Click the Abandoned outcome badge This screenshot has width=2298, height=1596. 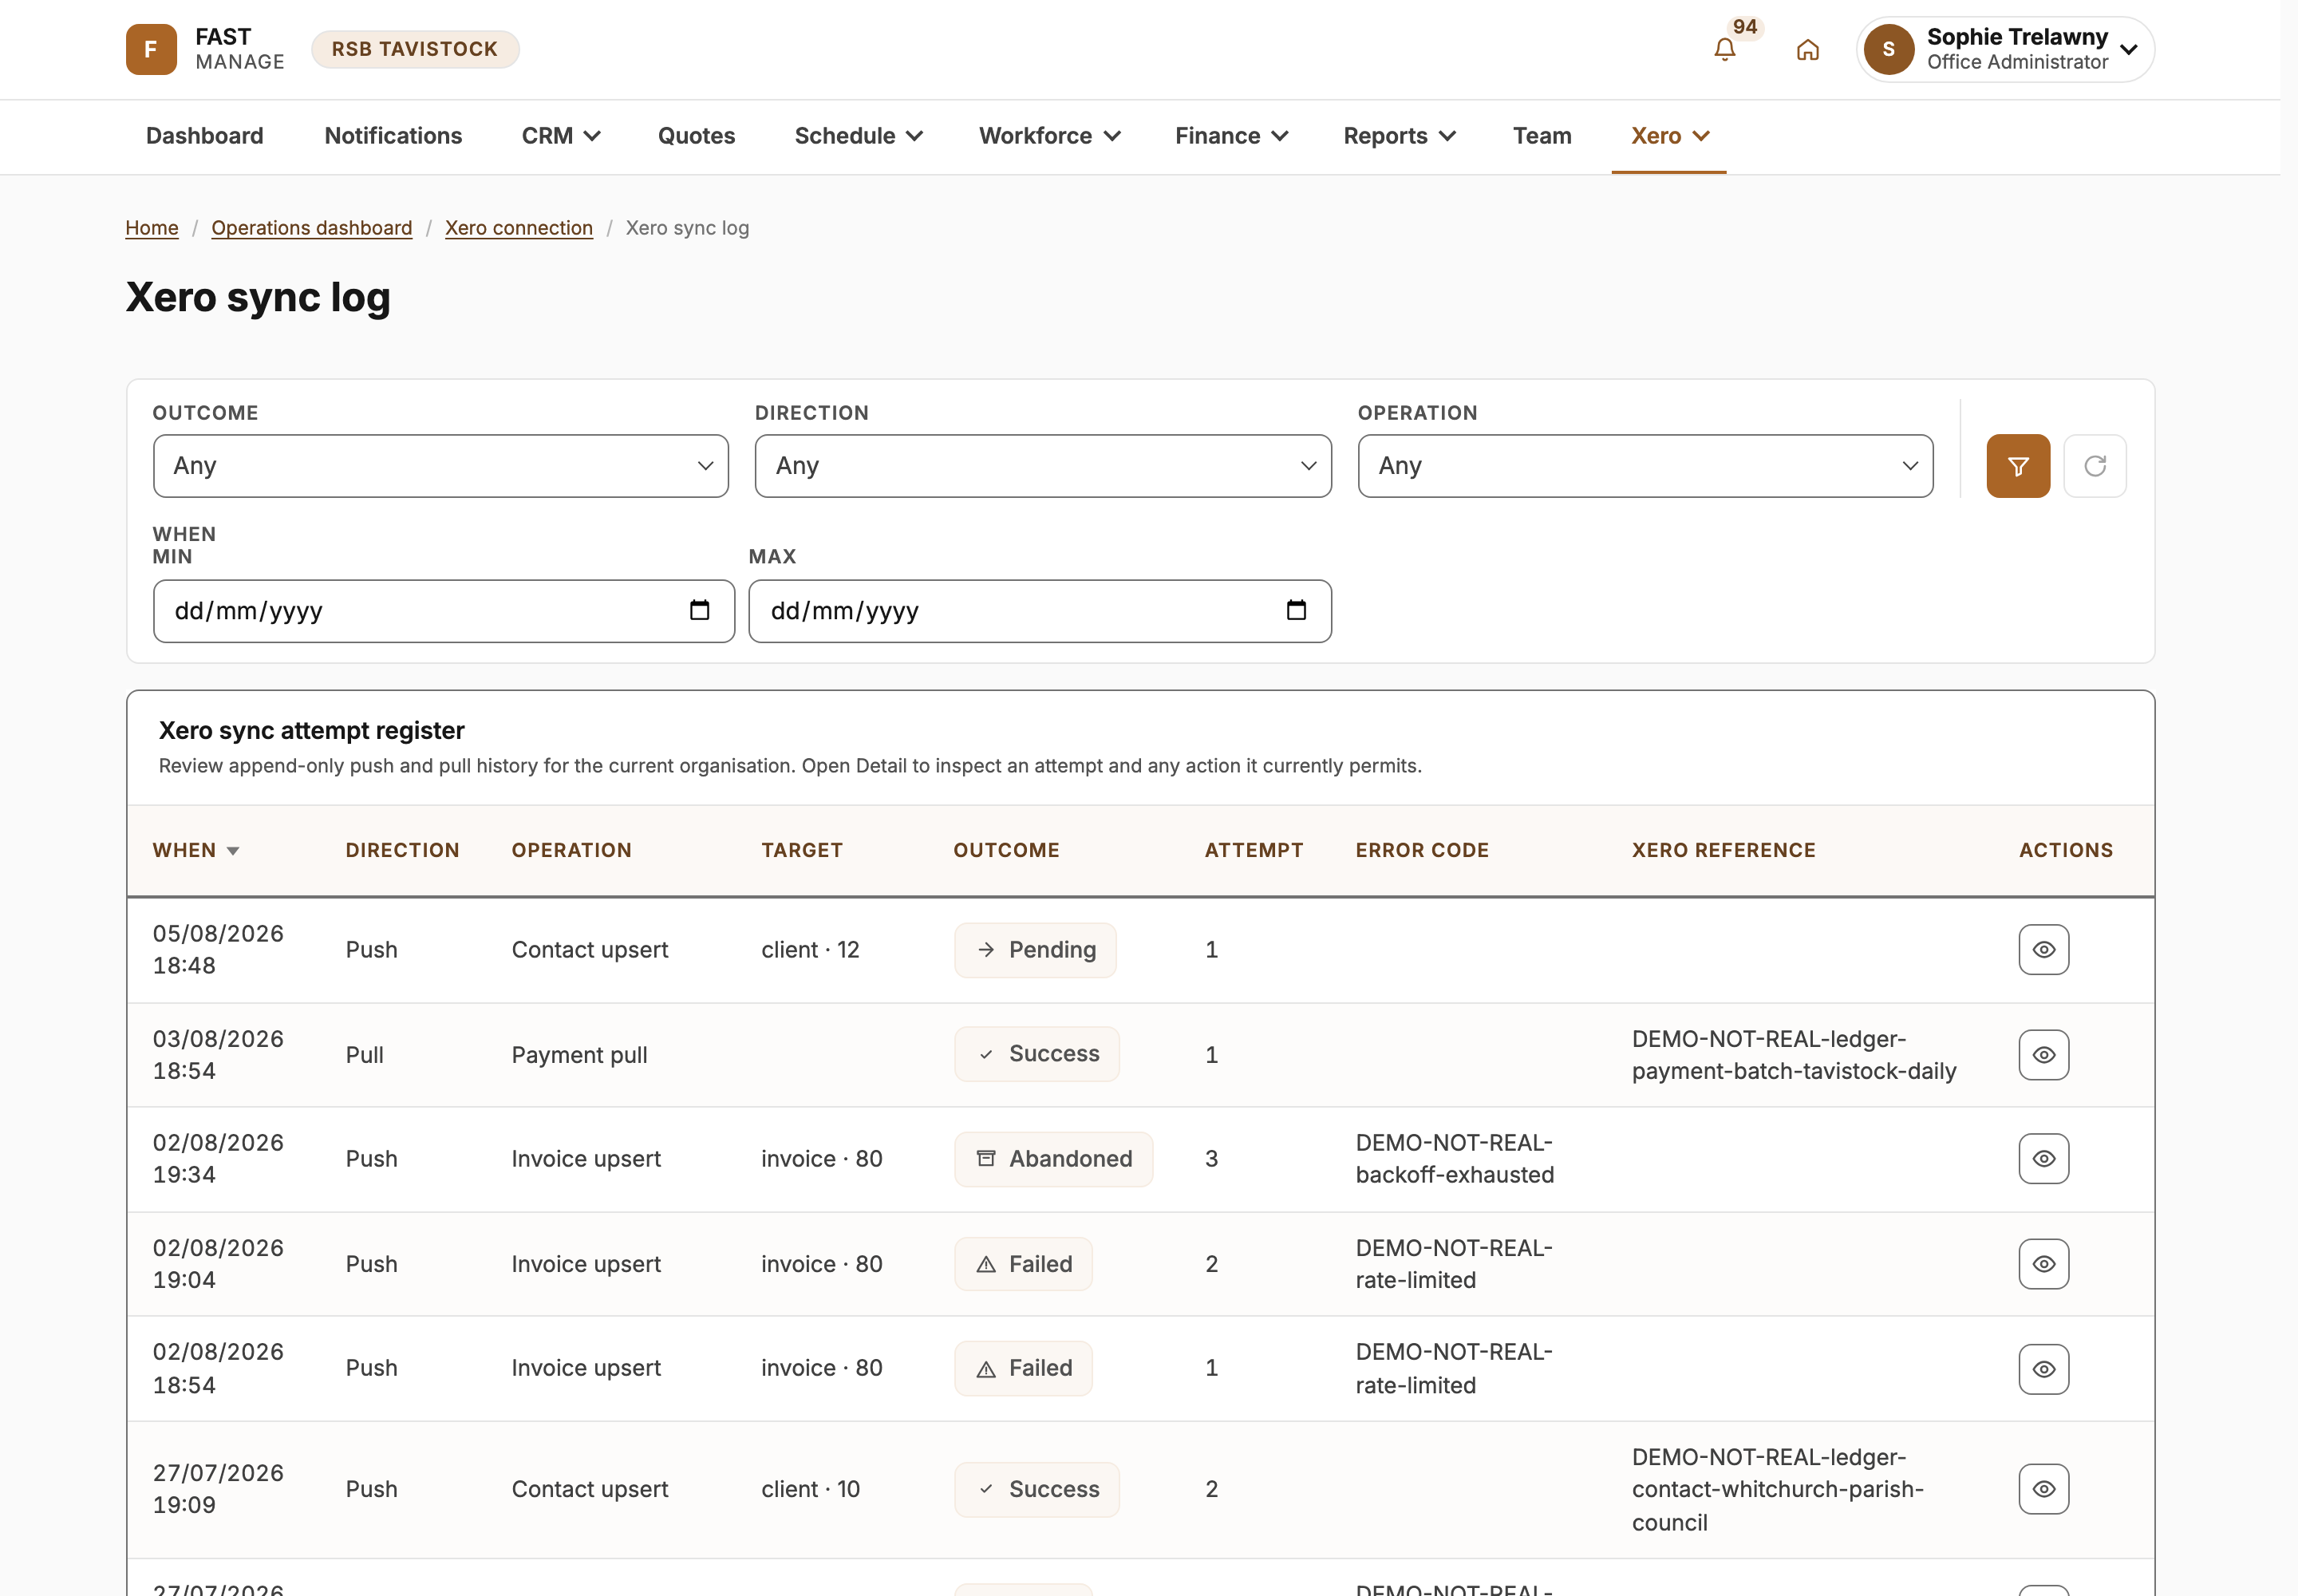tap(1053, 1159)
